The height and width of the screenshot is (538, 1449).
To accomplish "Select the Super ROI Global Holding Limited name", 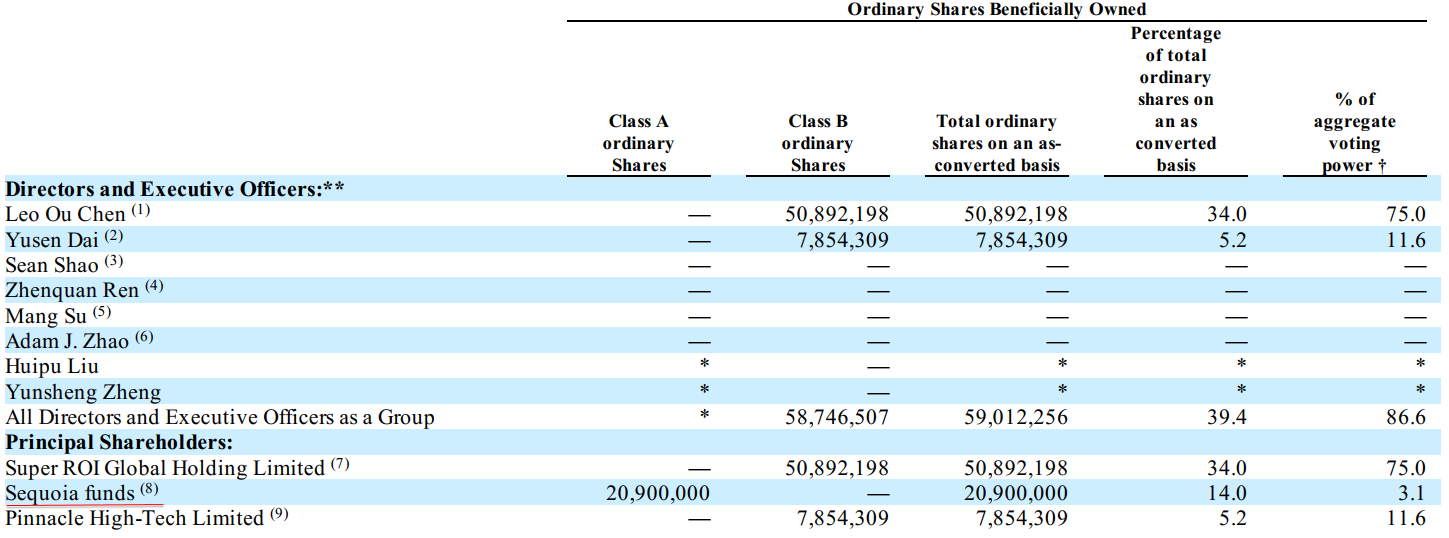I will (x=165, y=468).
